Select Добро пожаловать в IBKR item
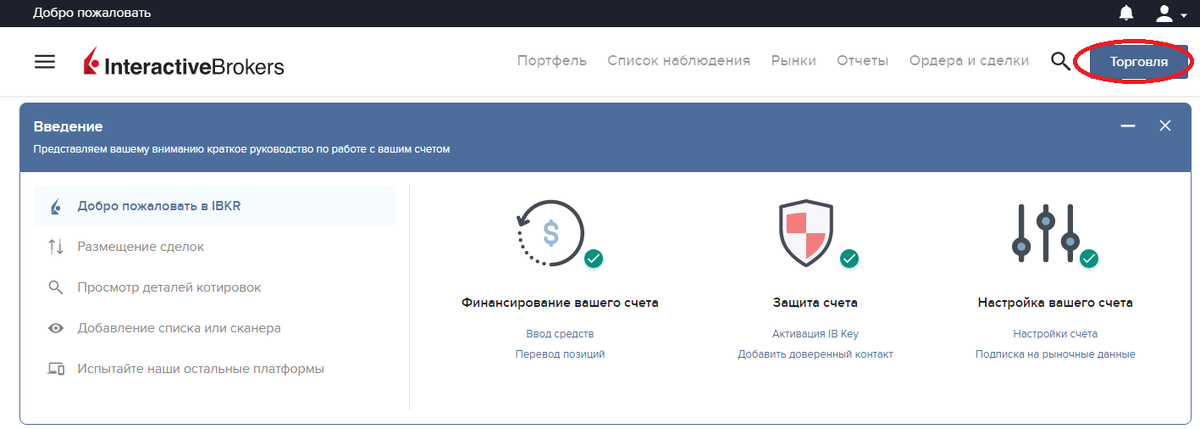 (214, 206)
